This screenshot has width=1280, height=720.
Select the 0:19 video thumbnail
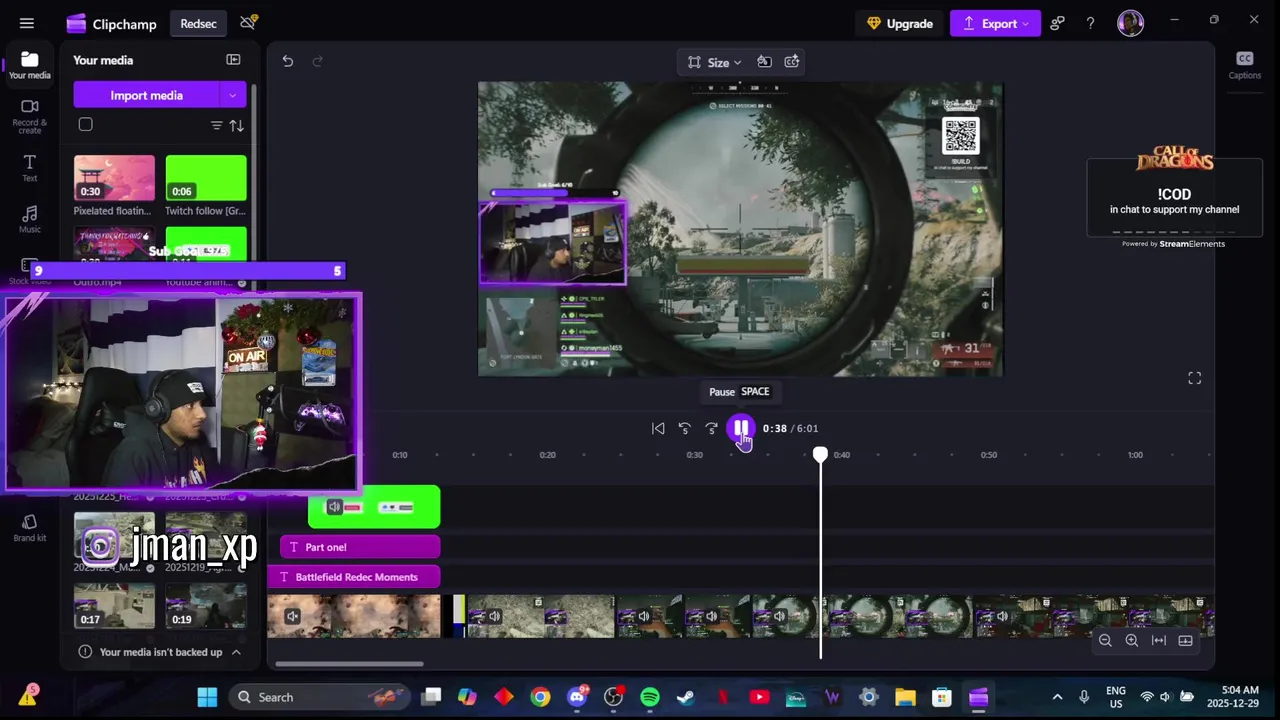tap(205, 605)
